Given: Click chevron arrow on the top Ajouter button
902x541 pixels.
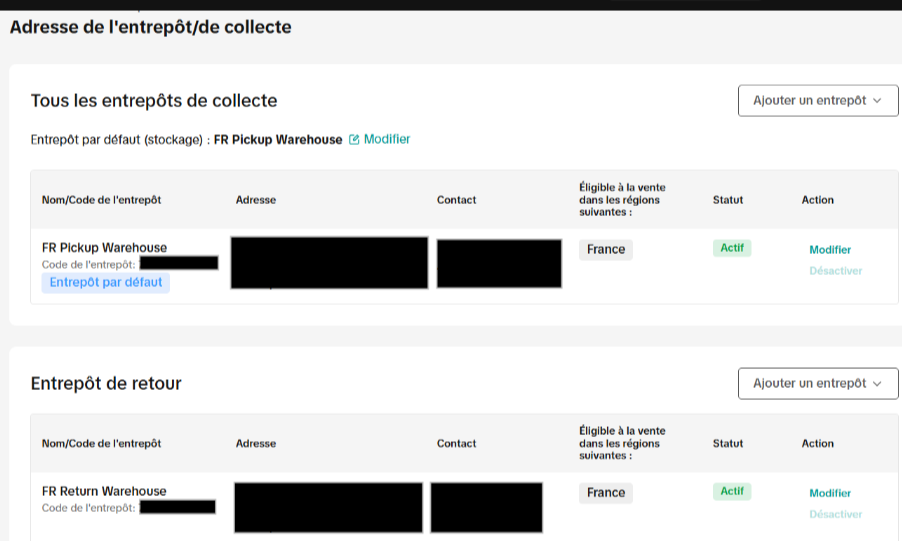Looking at the screenshot, I should pyautogui.click(x=877, y=101).
